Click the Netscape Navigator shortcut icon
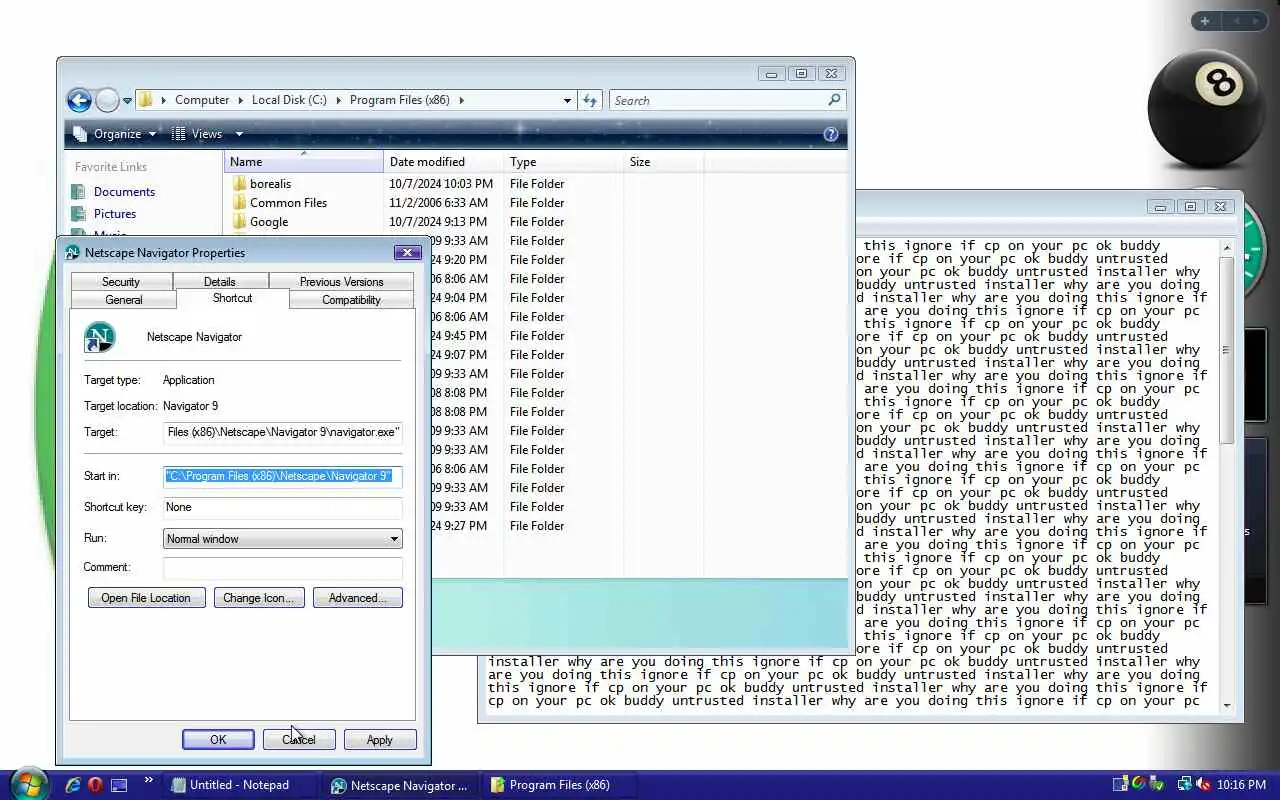Viewport: 1280px width, 800px height. click(x=100, y=337)
